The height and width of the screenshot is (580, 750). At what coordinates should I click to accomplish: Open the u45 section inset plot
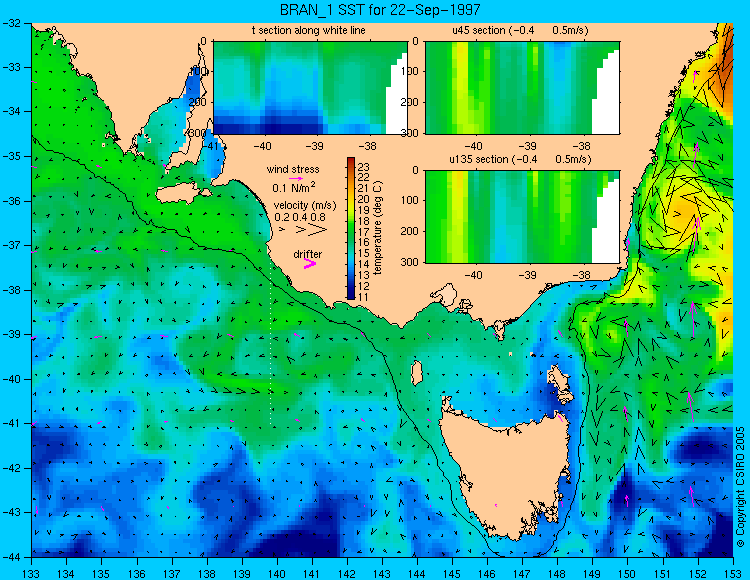pyautogui.click(x=523, y=88)
